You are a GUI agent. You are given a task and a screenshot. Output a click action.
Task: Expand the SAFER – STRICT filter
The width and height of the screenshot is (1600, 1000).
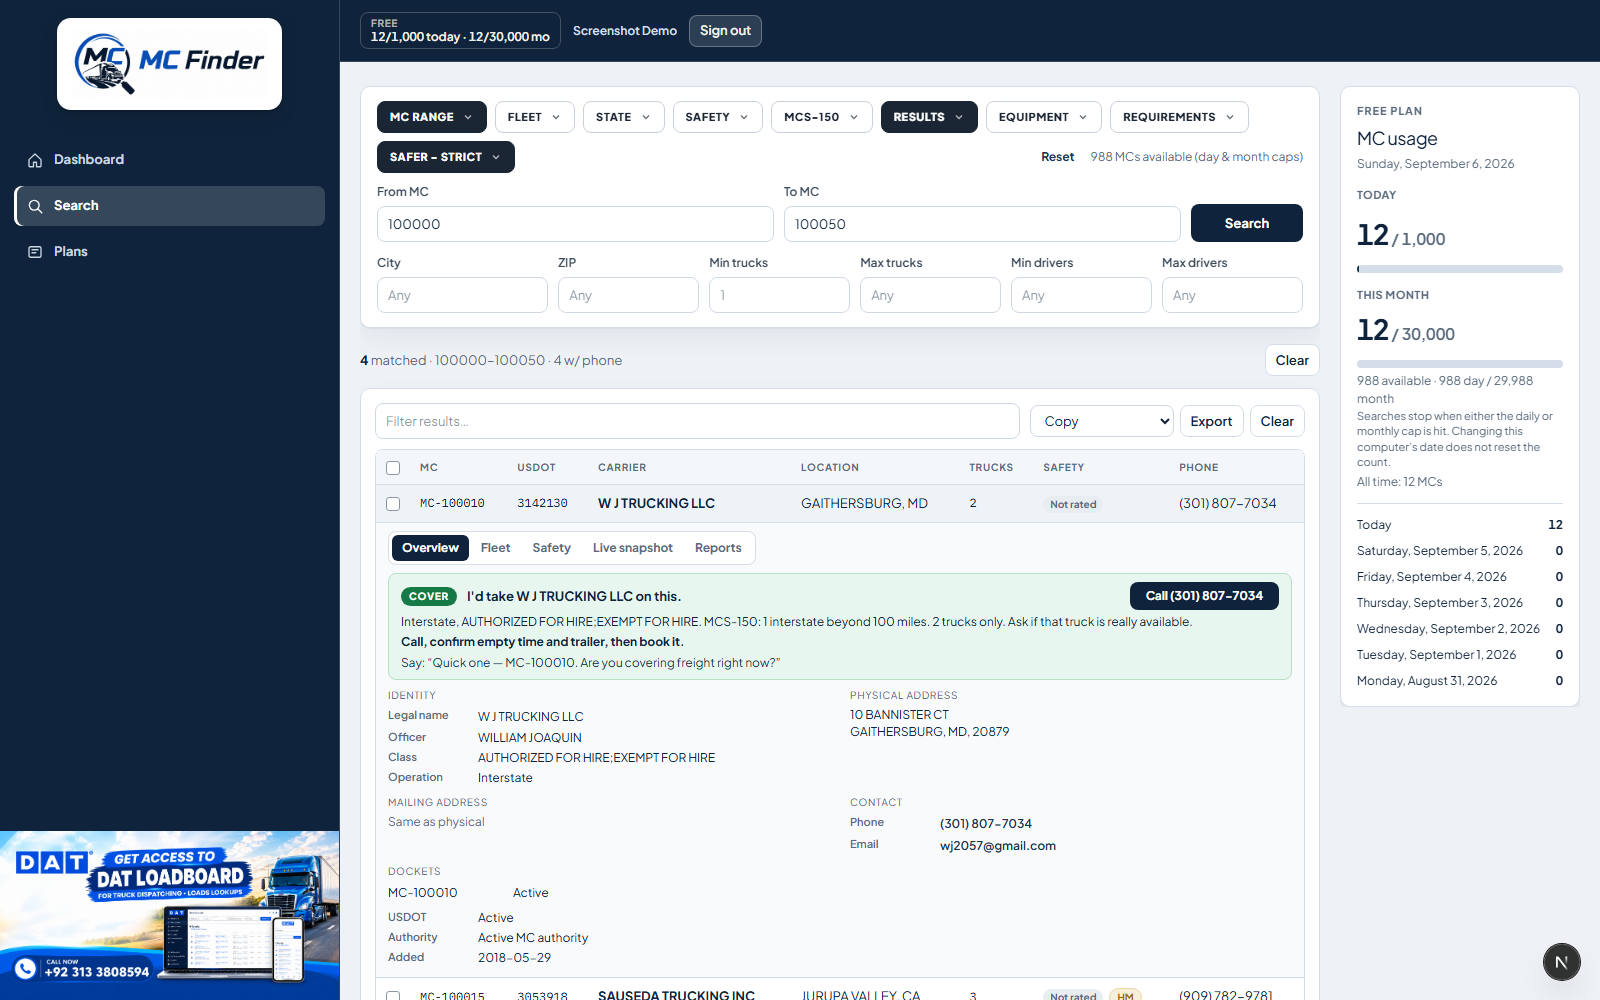[445, 157]
